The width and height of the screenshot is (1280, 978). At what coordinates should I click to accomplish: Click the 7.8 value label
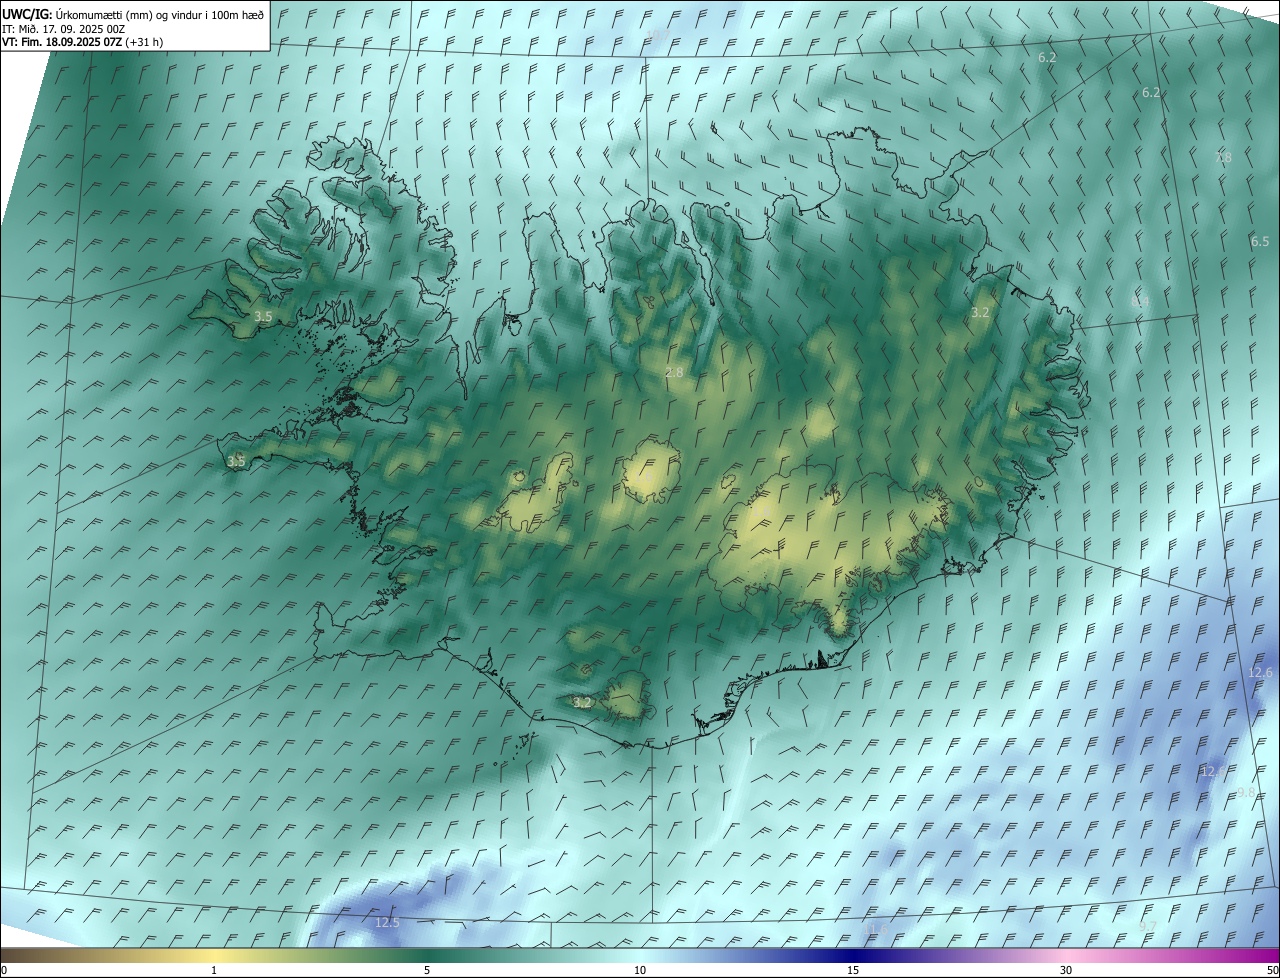1223,158
